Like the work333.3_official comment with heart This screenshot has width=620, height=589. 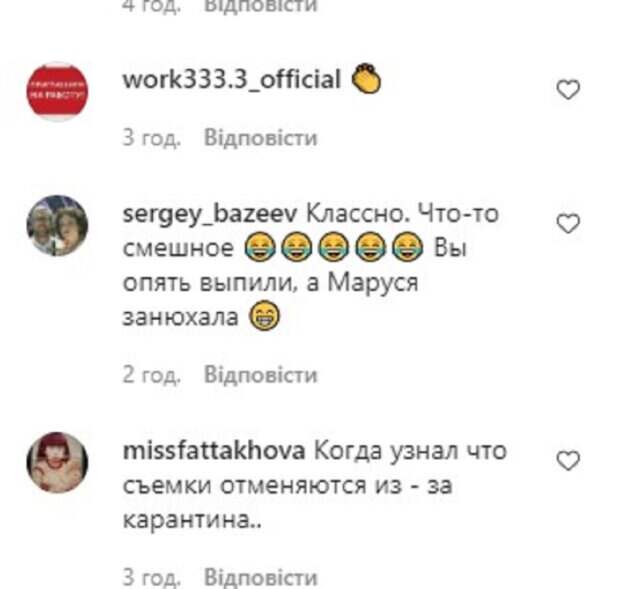point(568,90)
